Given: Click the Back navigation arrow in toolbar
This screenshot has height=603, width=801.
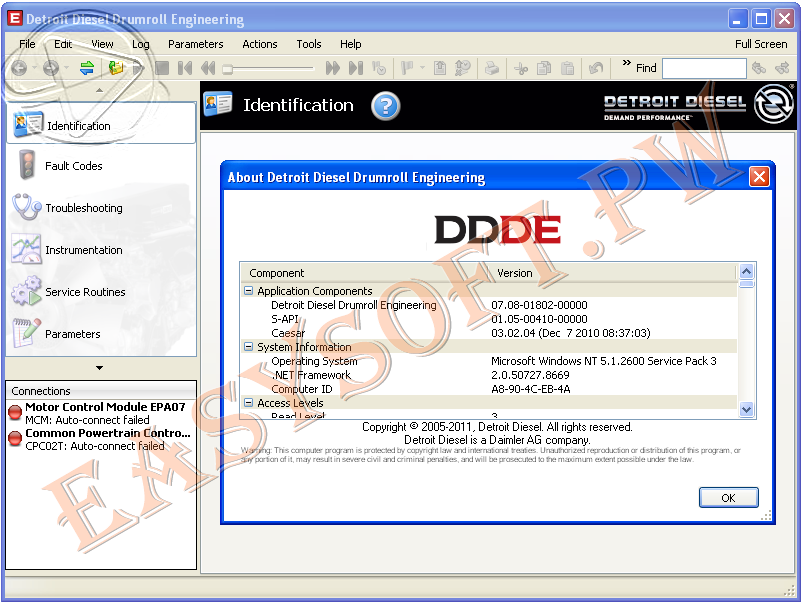Looking at the screenshot, I should coord(19,68).
